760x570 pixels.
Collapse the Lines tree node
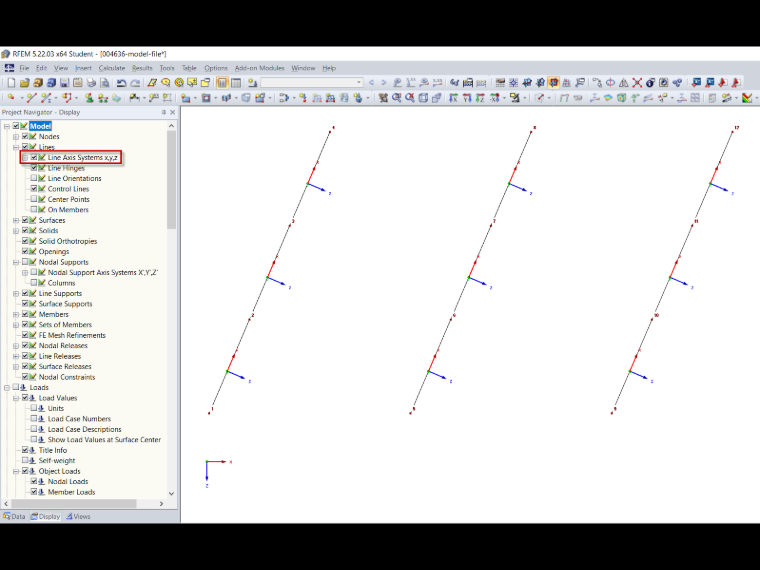[x=16, y=147]
